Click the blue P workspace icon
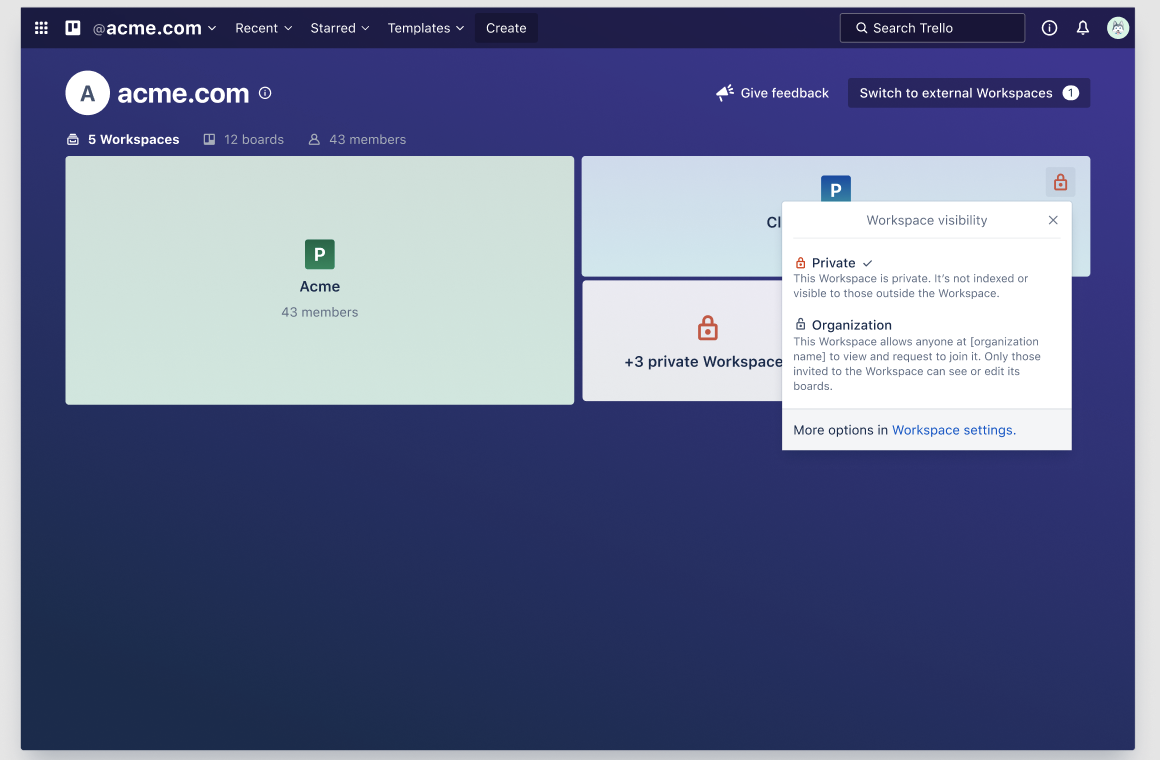The width and height of the screenshot is (1160, 760). point(836,189)
